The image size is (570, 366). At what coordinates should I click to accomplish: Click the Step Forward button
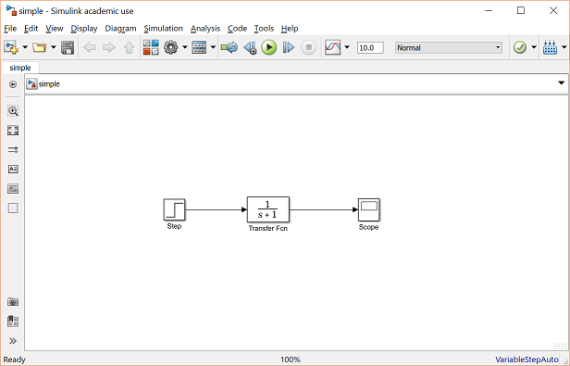[288, 48]
